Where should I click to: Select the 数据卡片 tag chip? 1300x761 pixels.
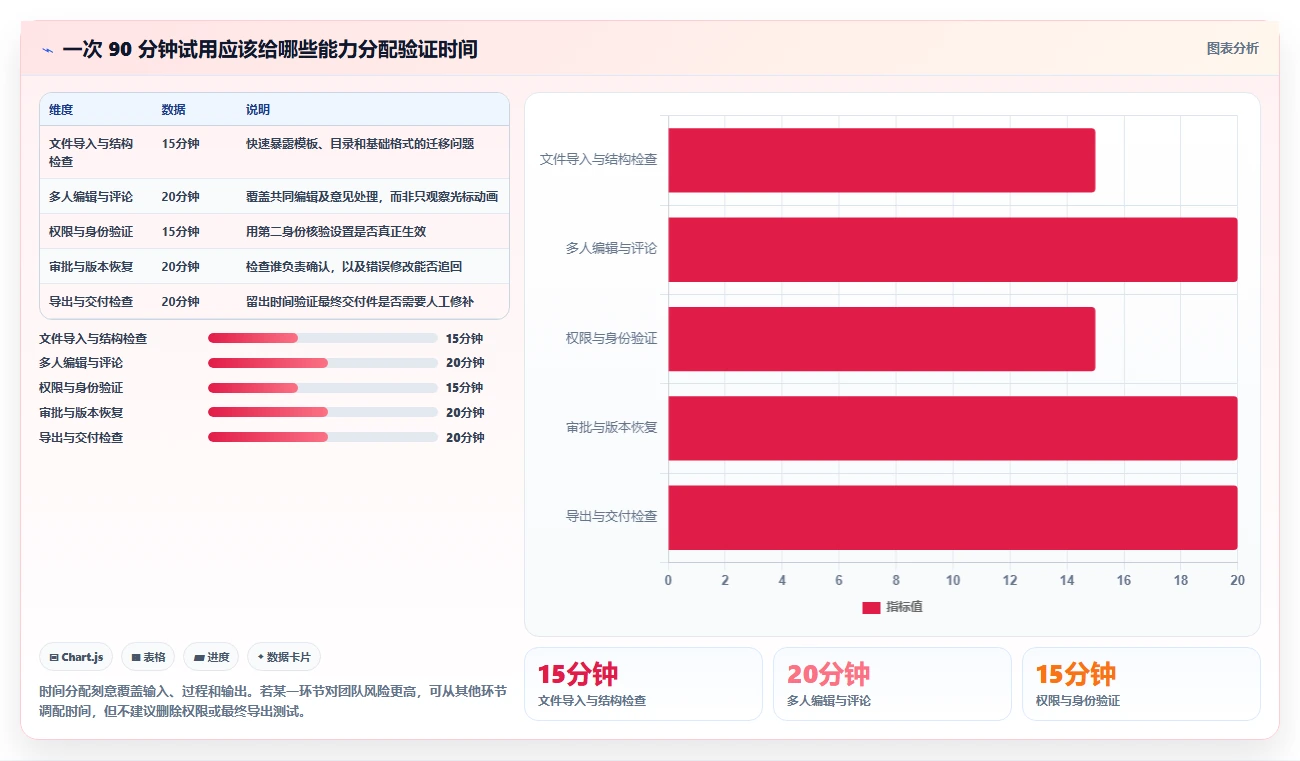click(x=284, y=657)
